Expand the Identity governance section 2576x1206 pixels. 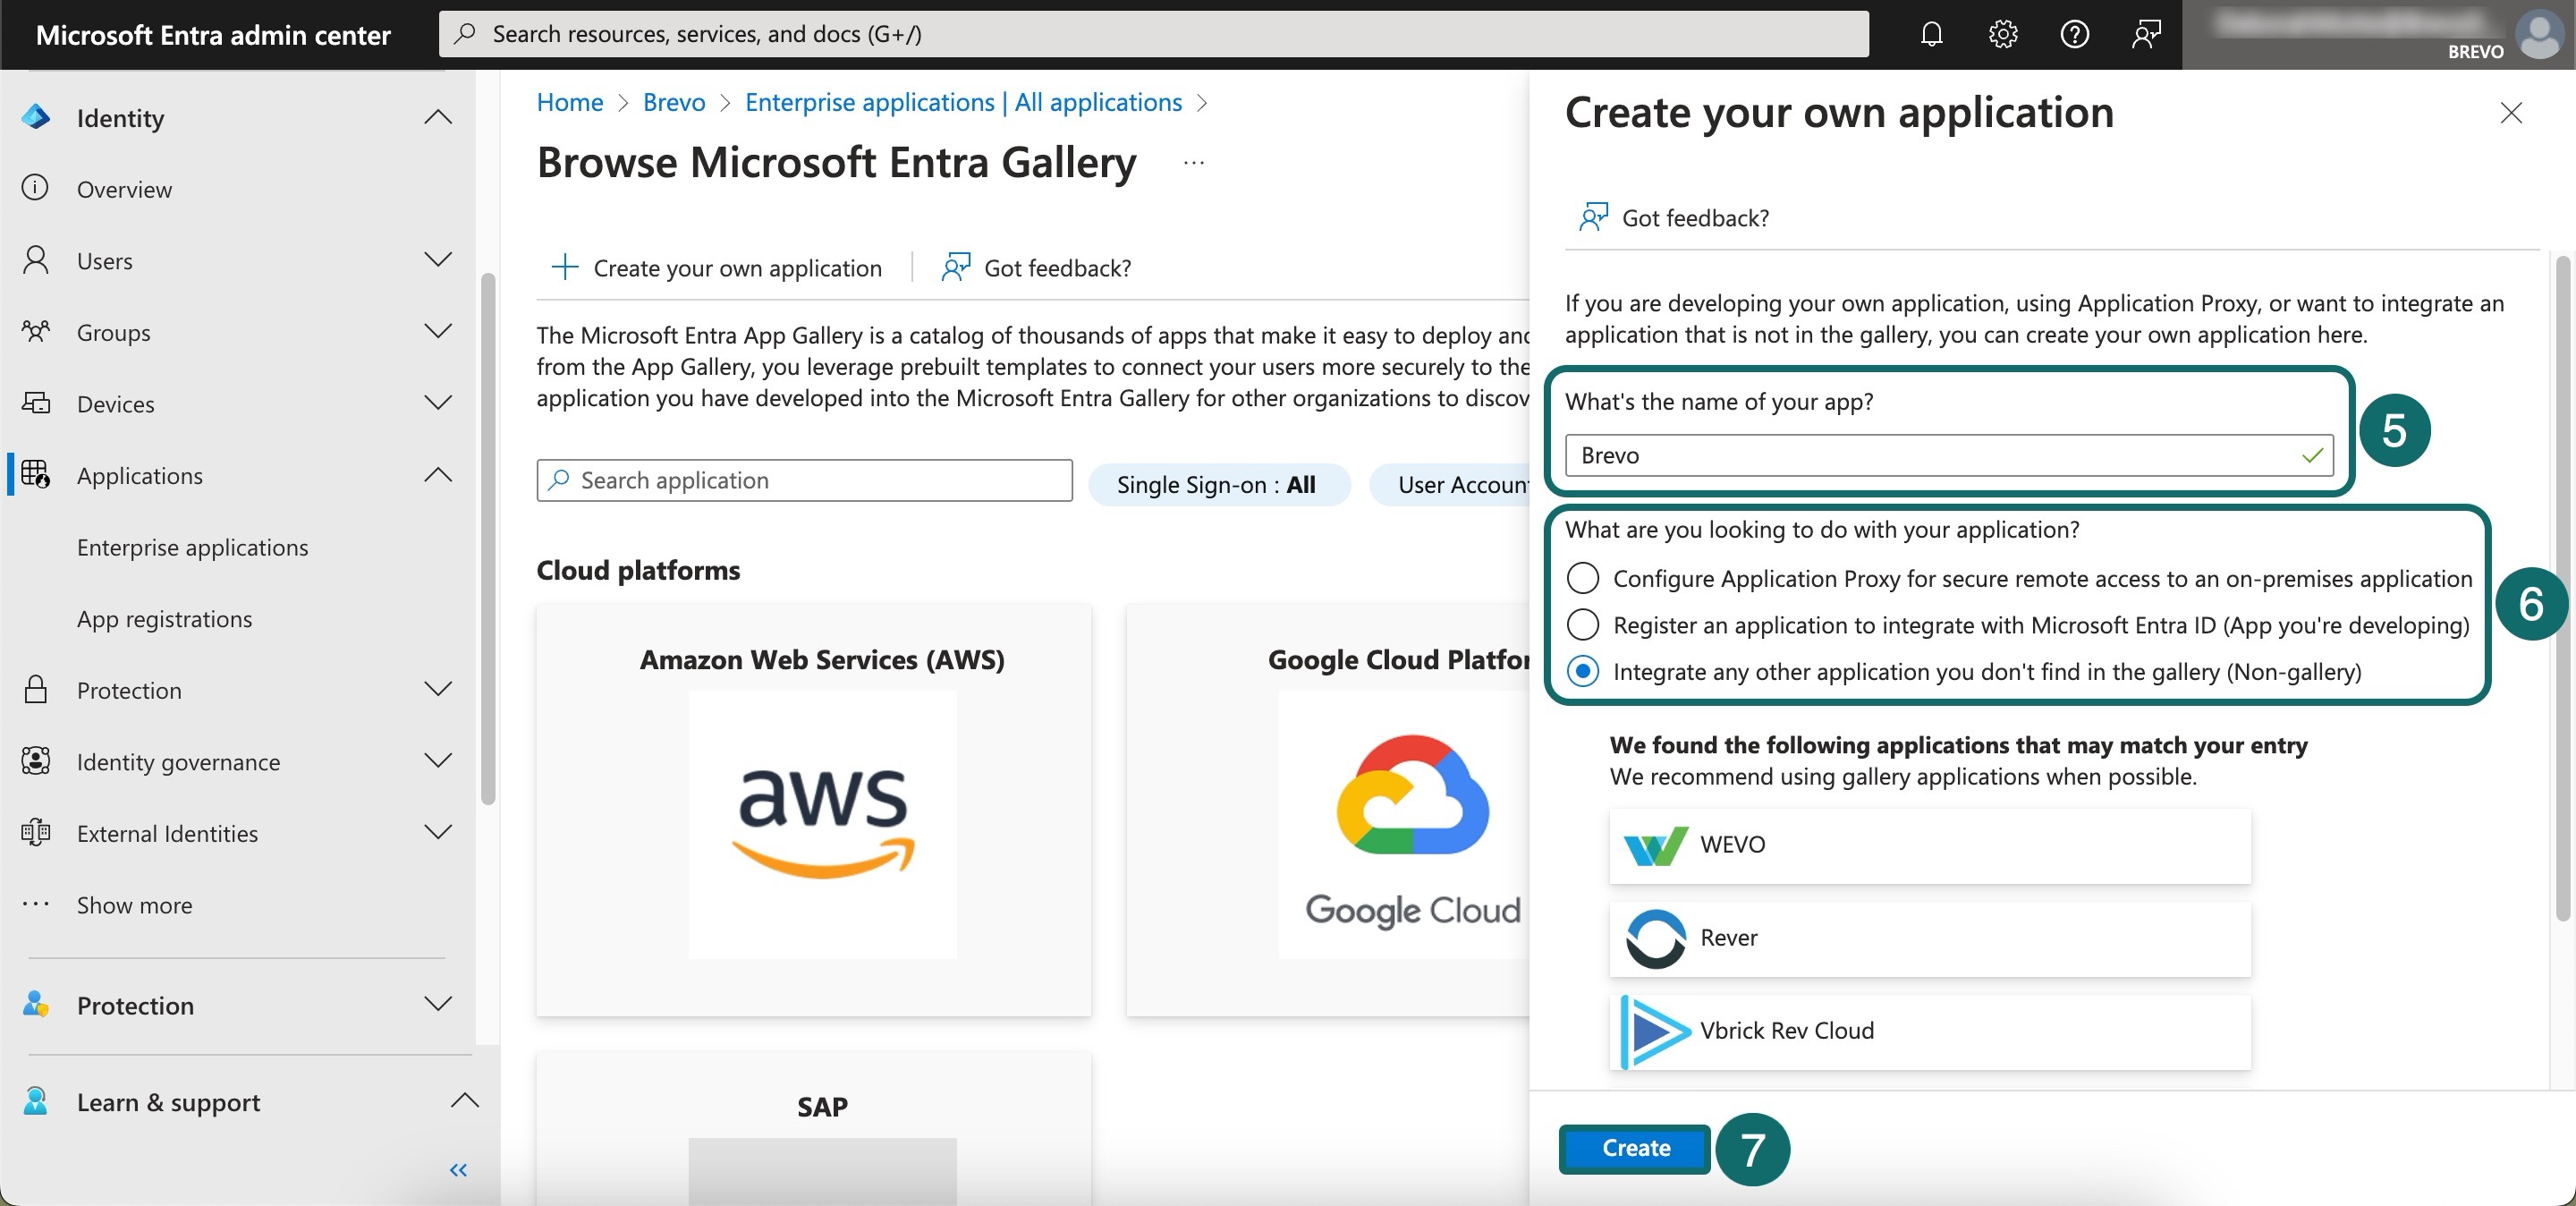[x=437, y=761]
